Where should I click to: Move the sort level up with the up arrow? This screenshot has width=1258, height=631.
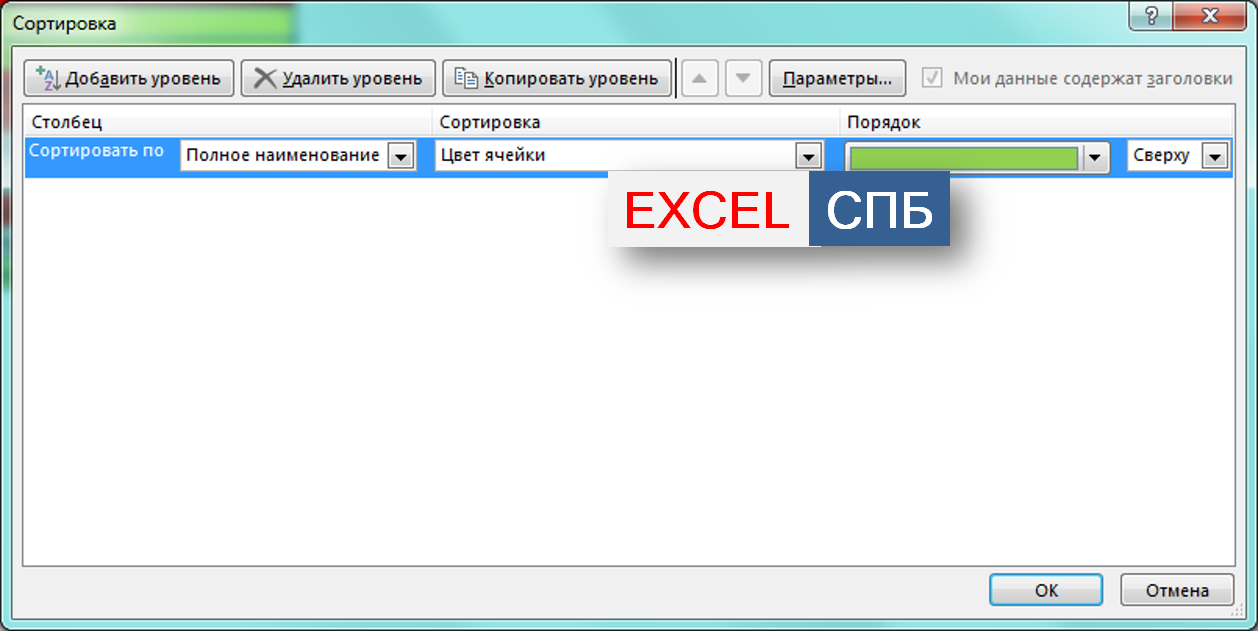pos(700,78)
